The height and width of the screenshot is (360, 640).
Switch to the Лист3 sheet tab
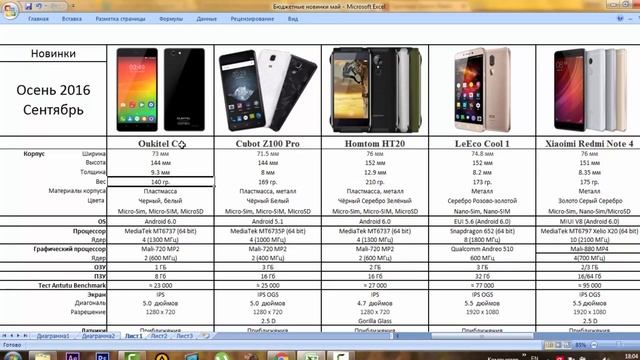tap(184, 336)
